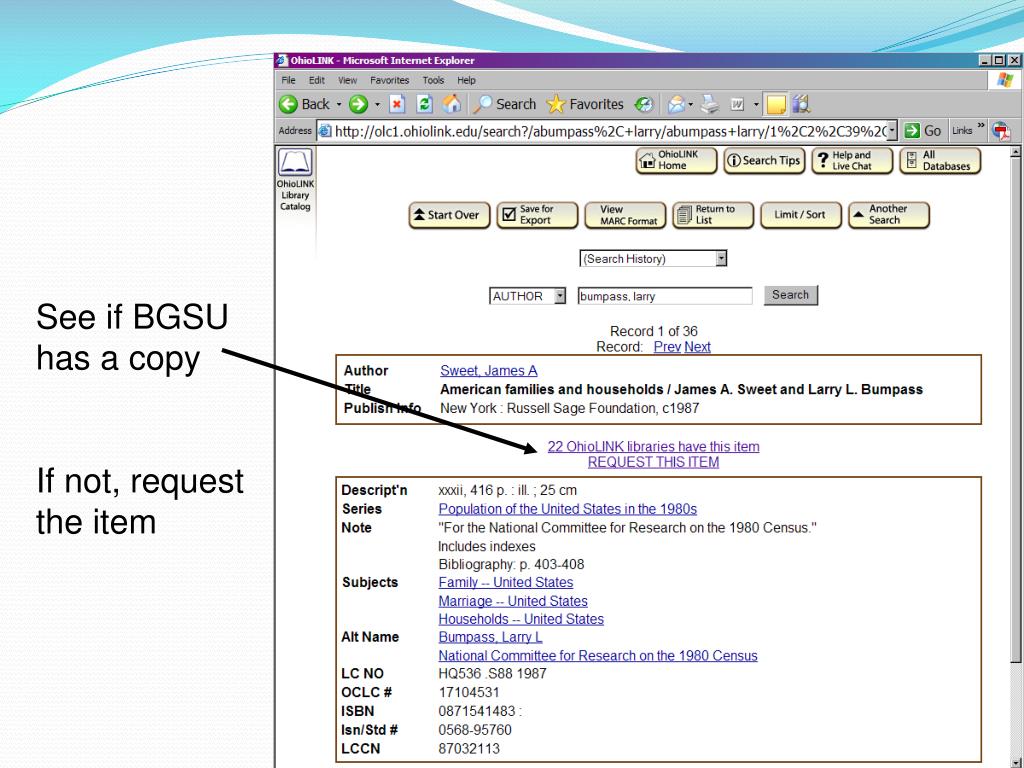The image size is (1024, 768).
Task: Follow alt name link 'Bumpass, Larry L'
Action: click(490, 637)
